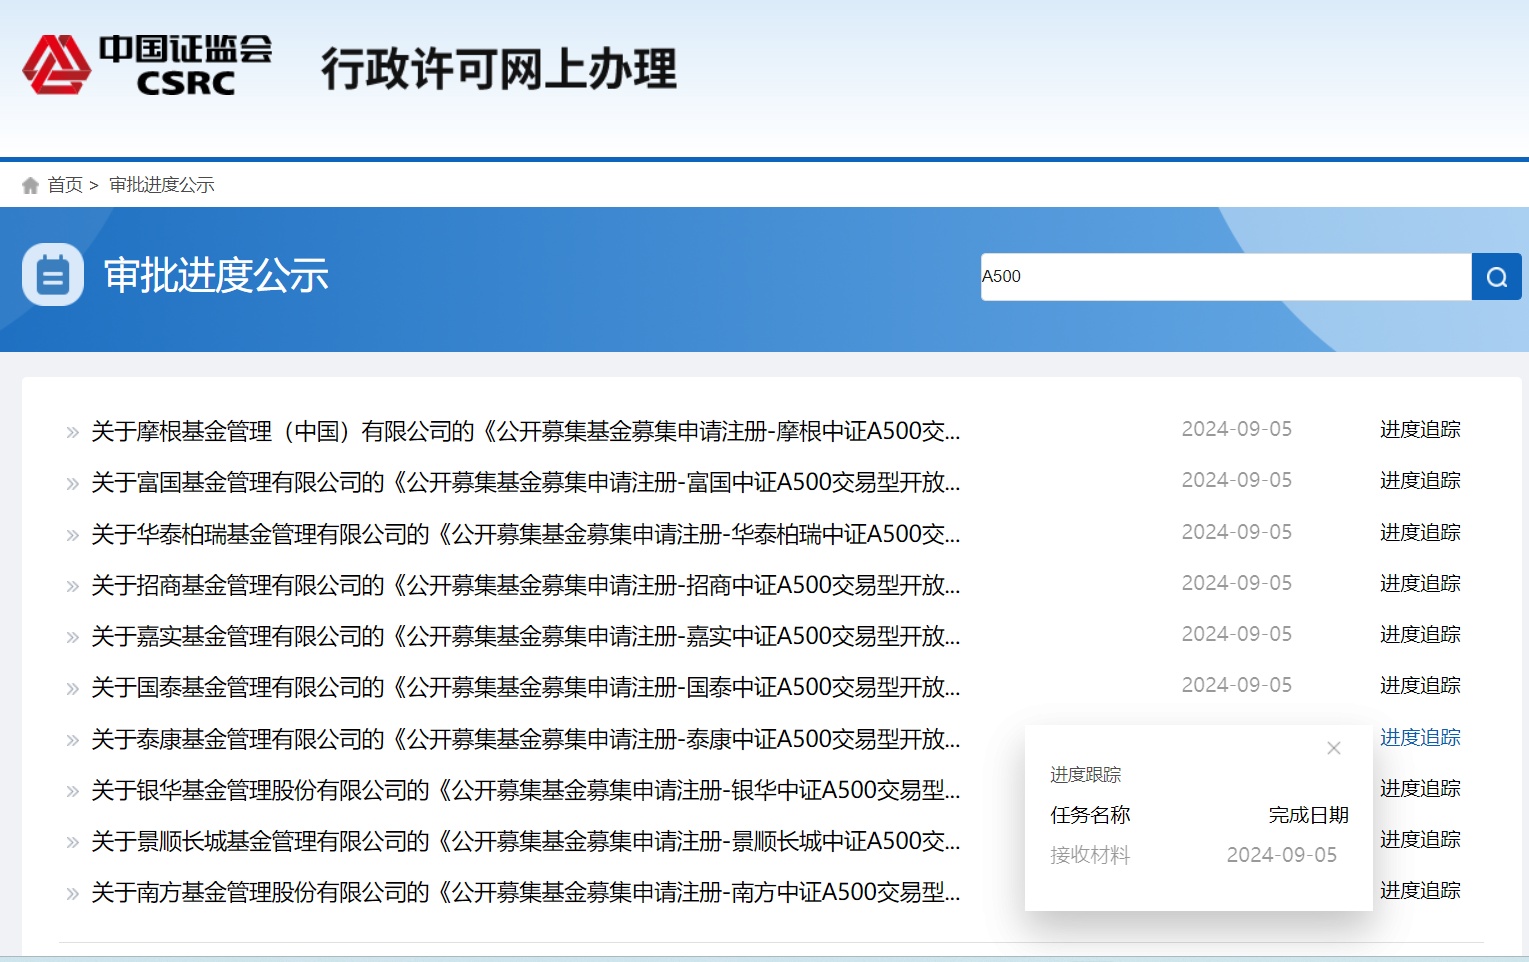Open the 景顺长城基金 A500 application entry
This screenshot has height=962, width=1529.
(x=525, y=841)
